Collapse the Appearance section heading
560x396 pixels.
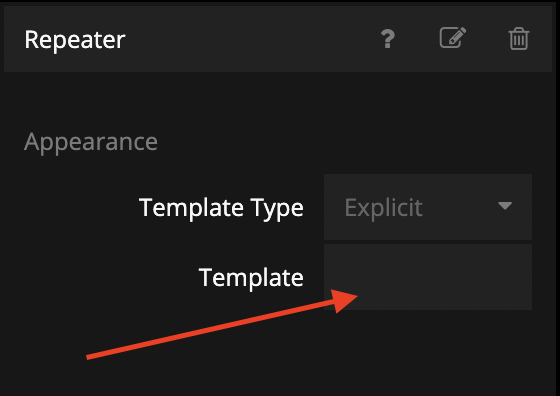[91, 142]
